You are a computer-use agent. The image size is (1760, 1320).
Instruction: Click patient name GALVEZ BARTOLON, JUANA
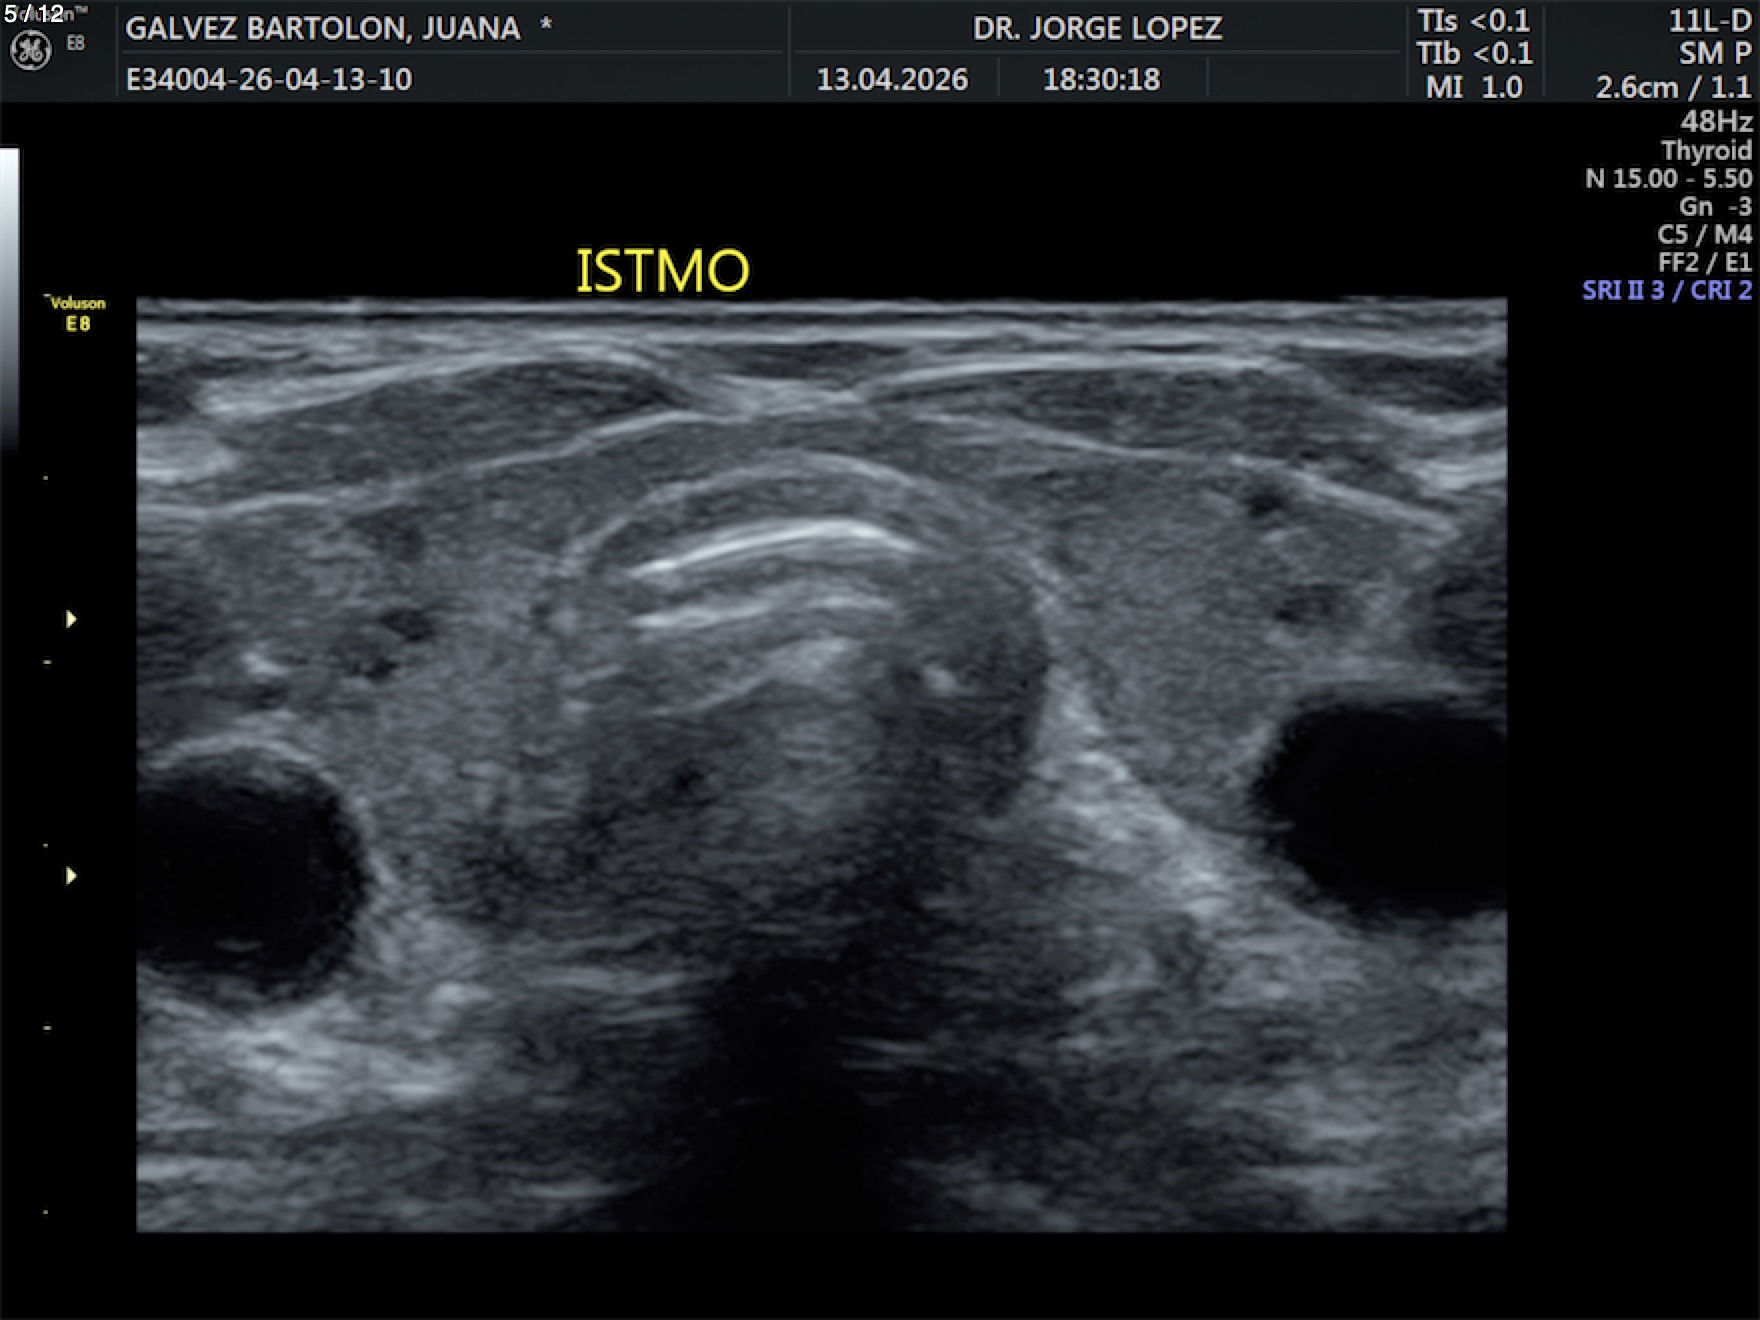click(322, 28)
